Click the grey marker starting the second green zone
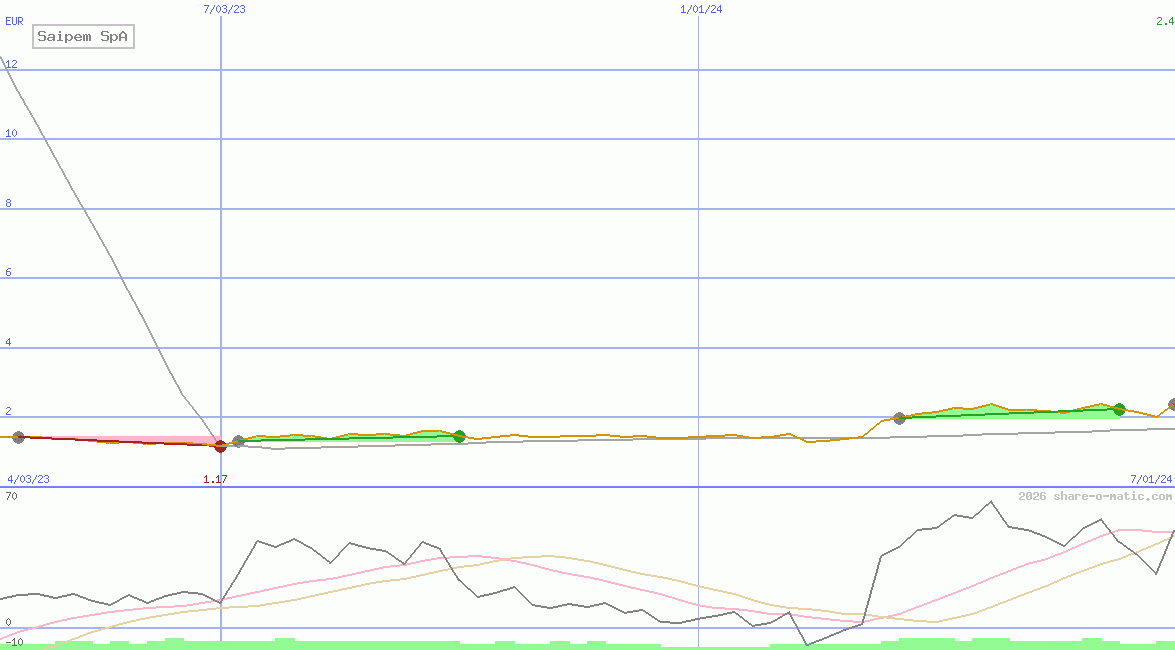 899,418
